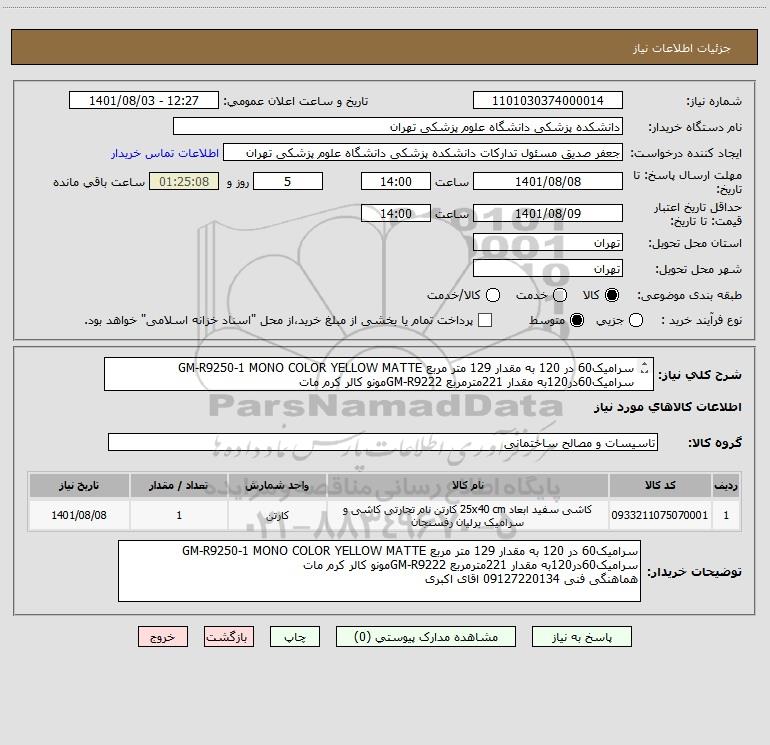The height and width of the screenshot is (745, 770).
Task: Click the 'تاریخ نیاز' column header
Action: click(x=79, y=486)
